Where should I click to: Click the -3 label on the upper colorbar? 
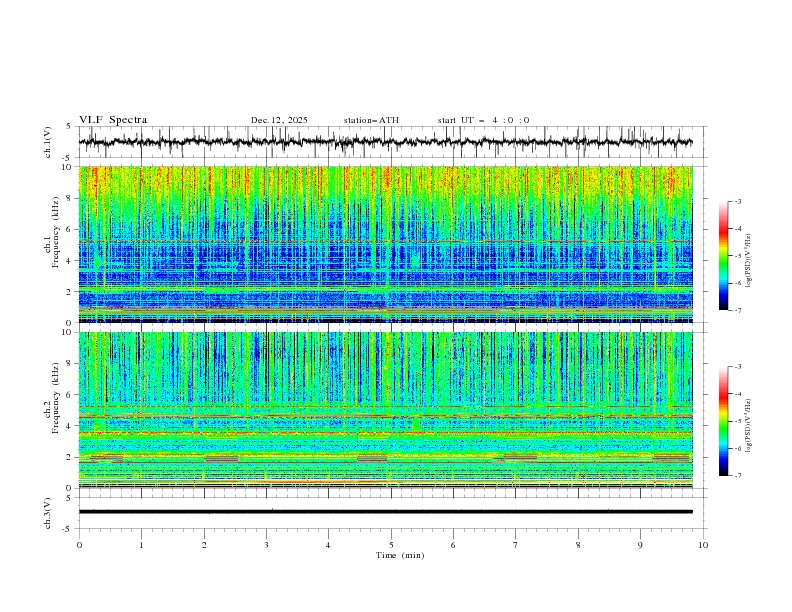point(737,201)
